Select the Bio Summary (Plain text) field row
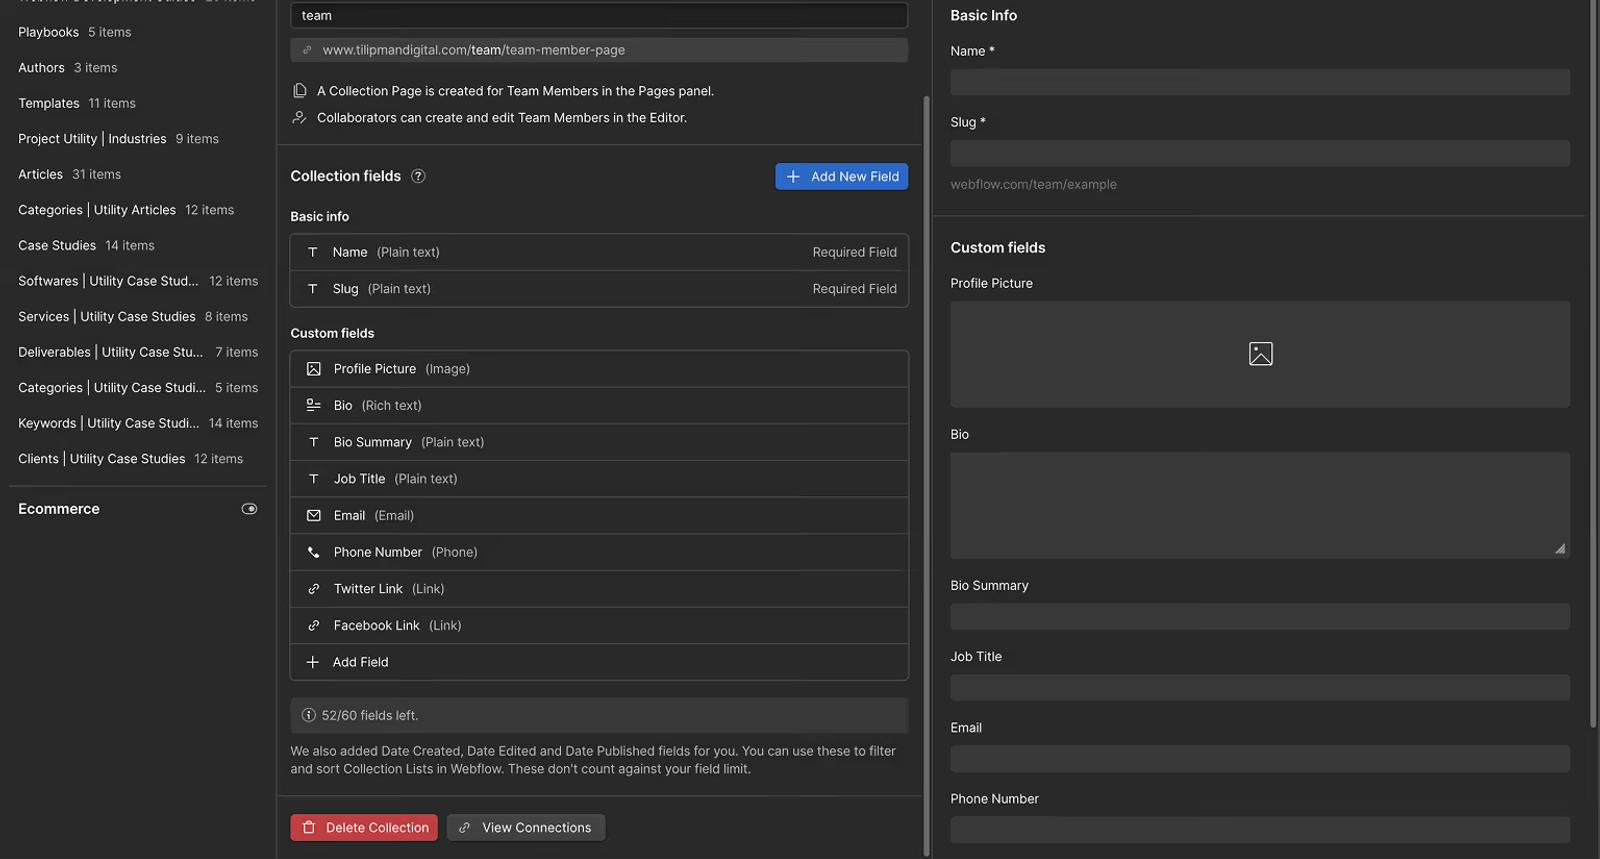The width and height of the screenshot is (1600, 859). (x=599, y=442)
